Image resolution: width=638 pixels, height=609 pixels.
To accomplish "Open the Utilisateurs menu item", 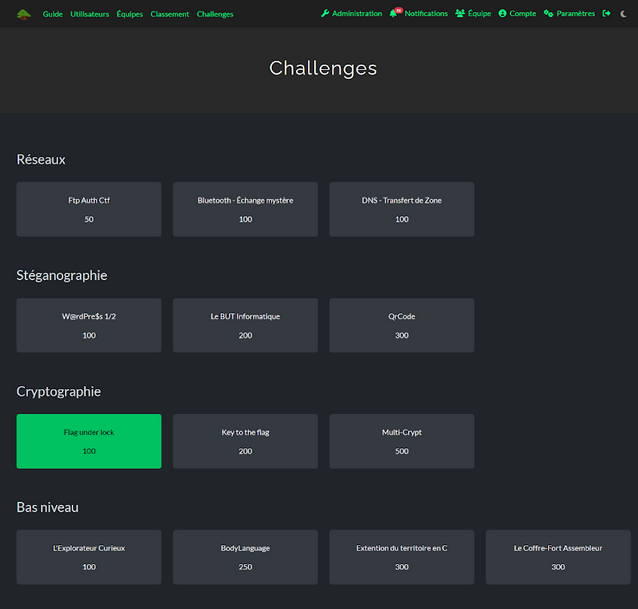I will pos(90,14).
